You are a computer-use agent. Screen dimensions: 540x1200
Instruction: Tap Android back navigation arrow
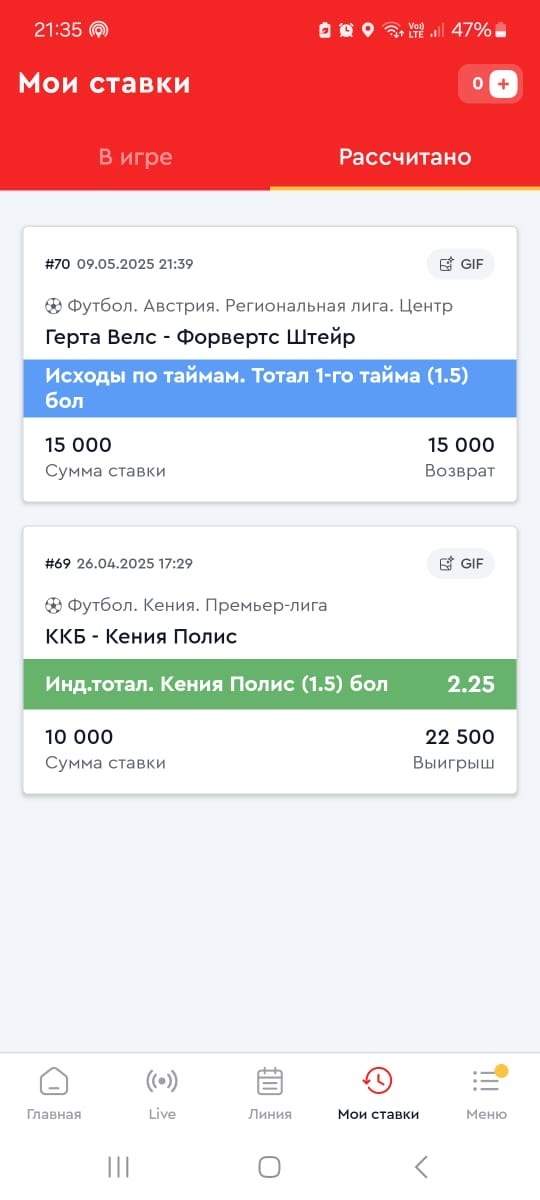421,1166
